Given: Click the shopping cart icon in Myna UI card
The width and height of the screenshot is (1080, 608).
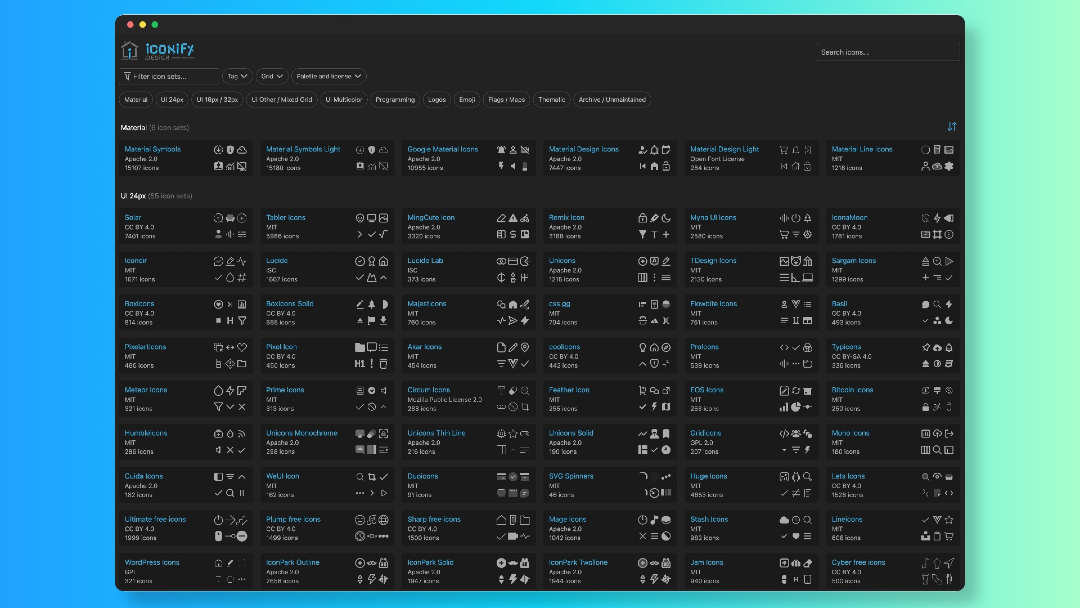Looking at the screenshot, I should [784, 235].
